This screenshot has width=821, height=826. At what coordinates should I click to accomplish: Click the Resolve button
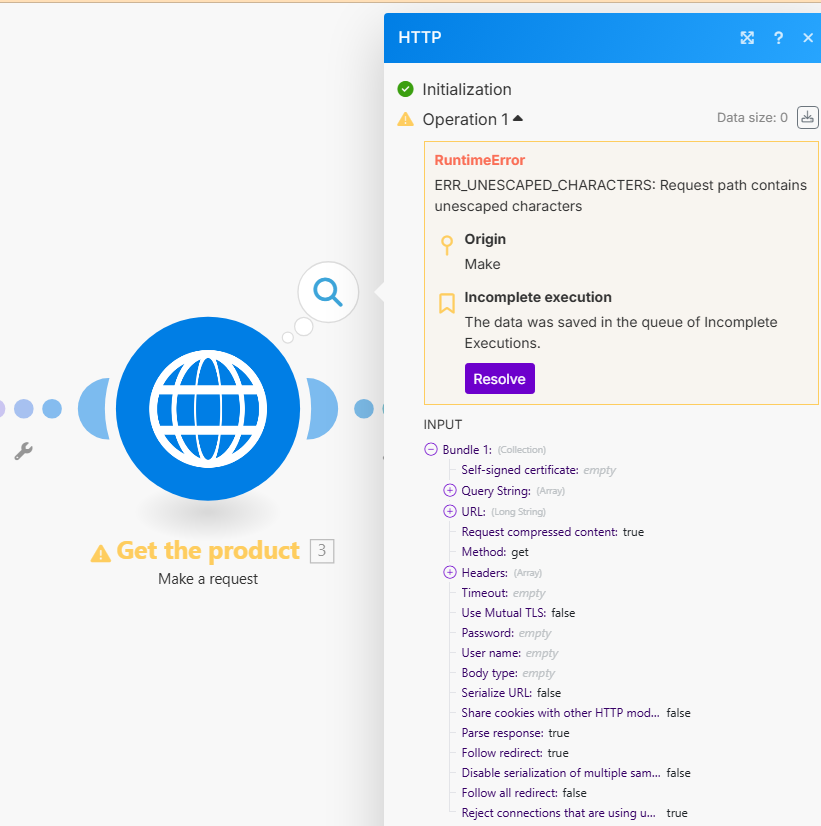coord(499,378)
